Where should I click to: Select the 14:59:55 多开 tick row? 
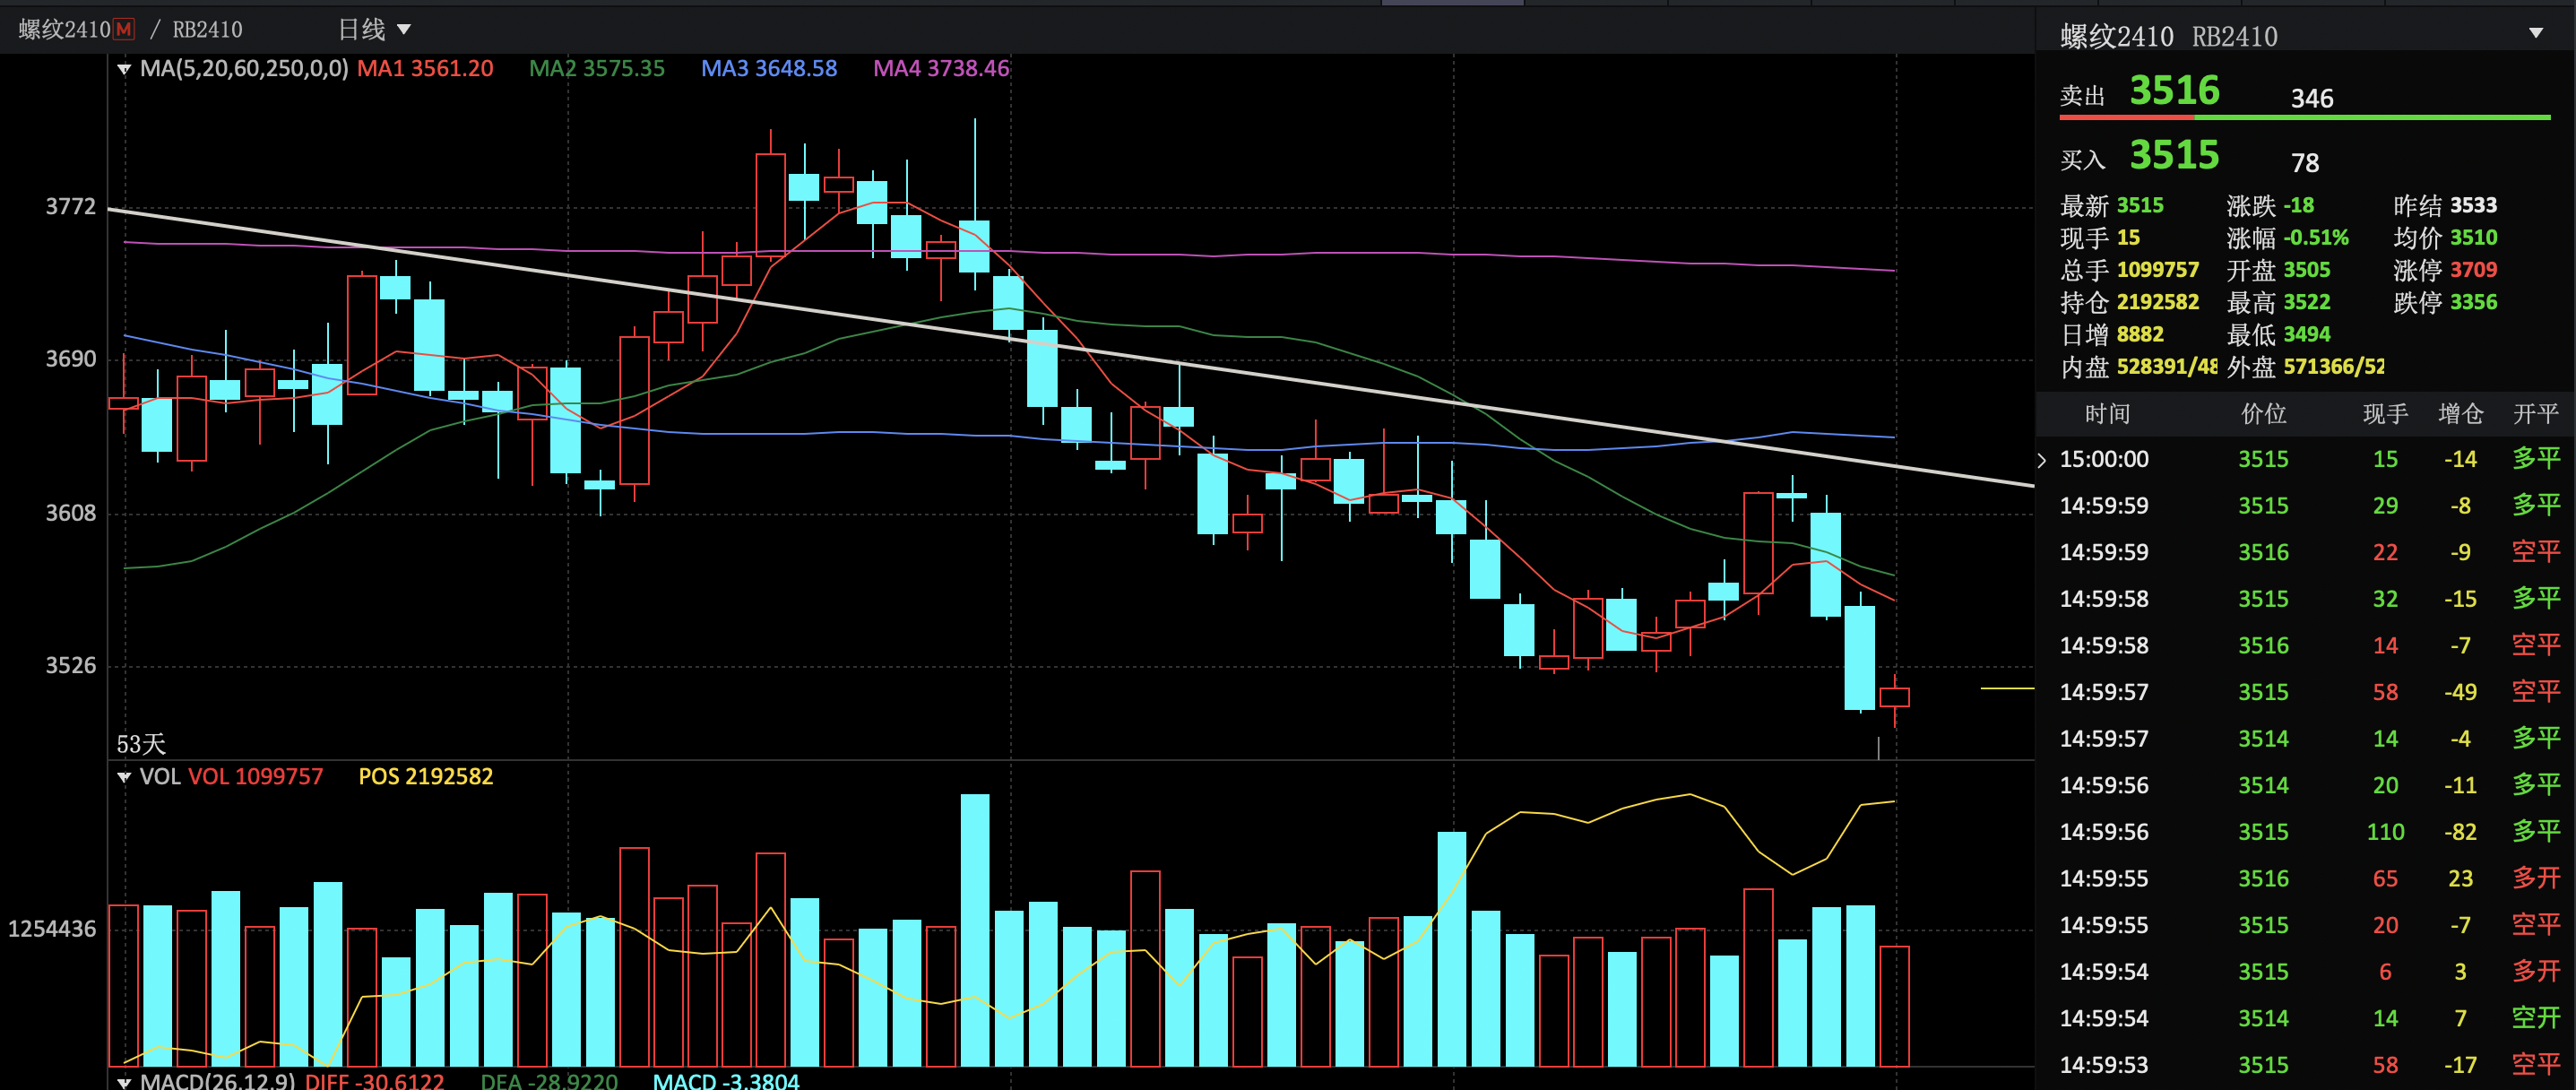click(2305, 879)
